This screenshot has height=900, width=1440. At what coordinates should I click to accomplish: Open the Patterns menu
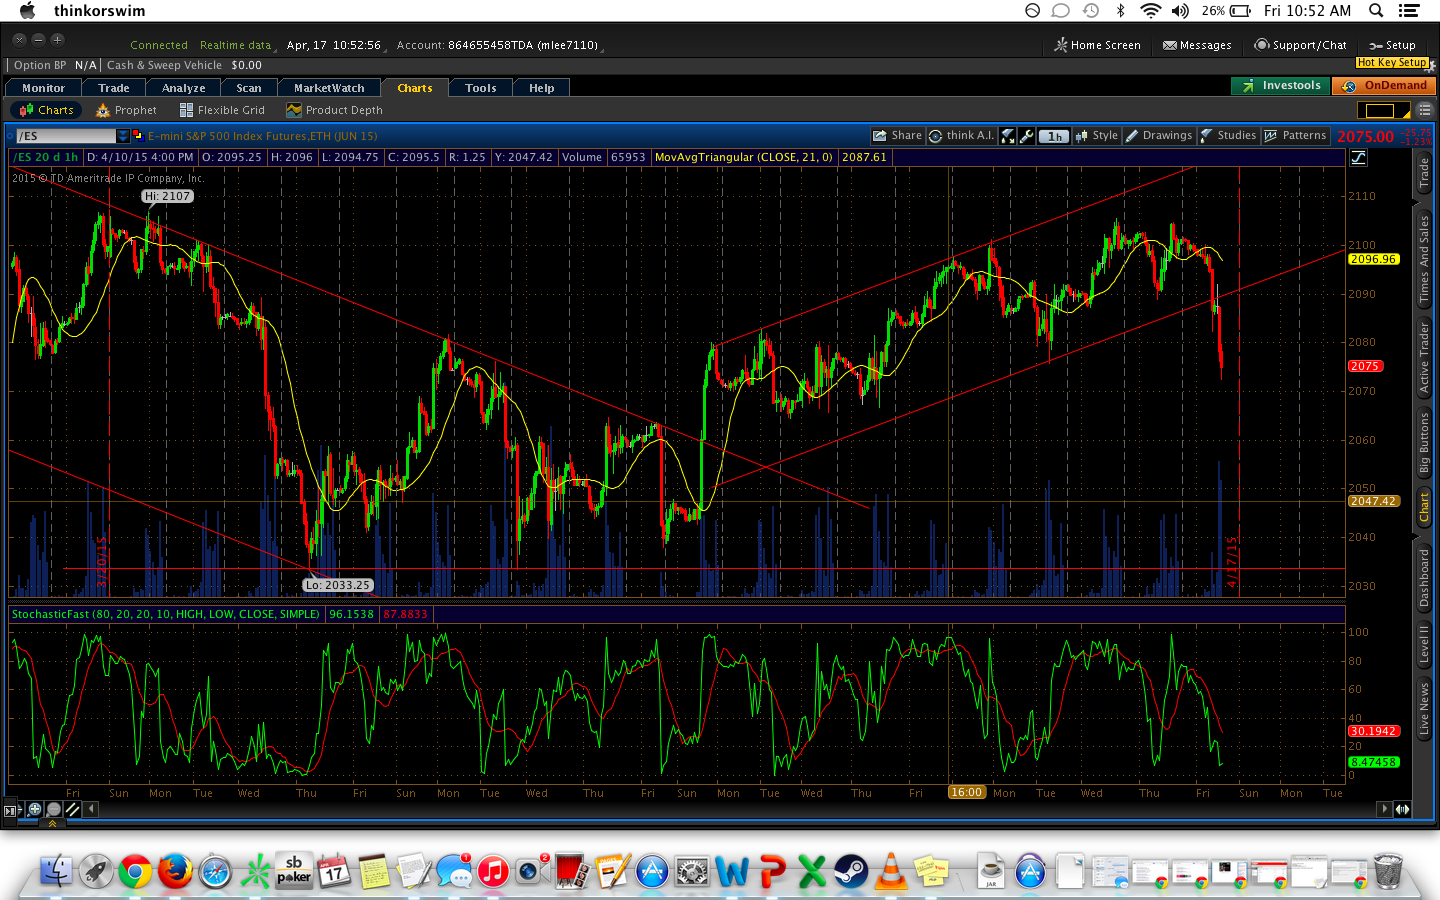[1295, 136]
